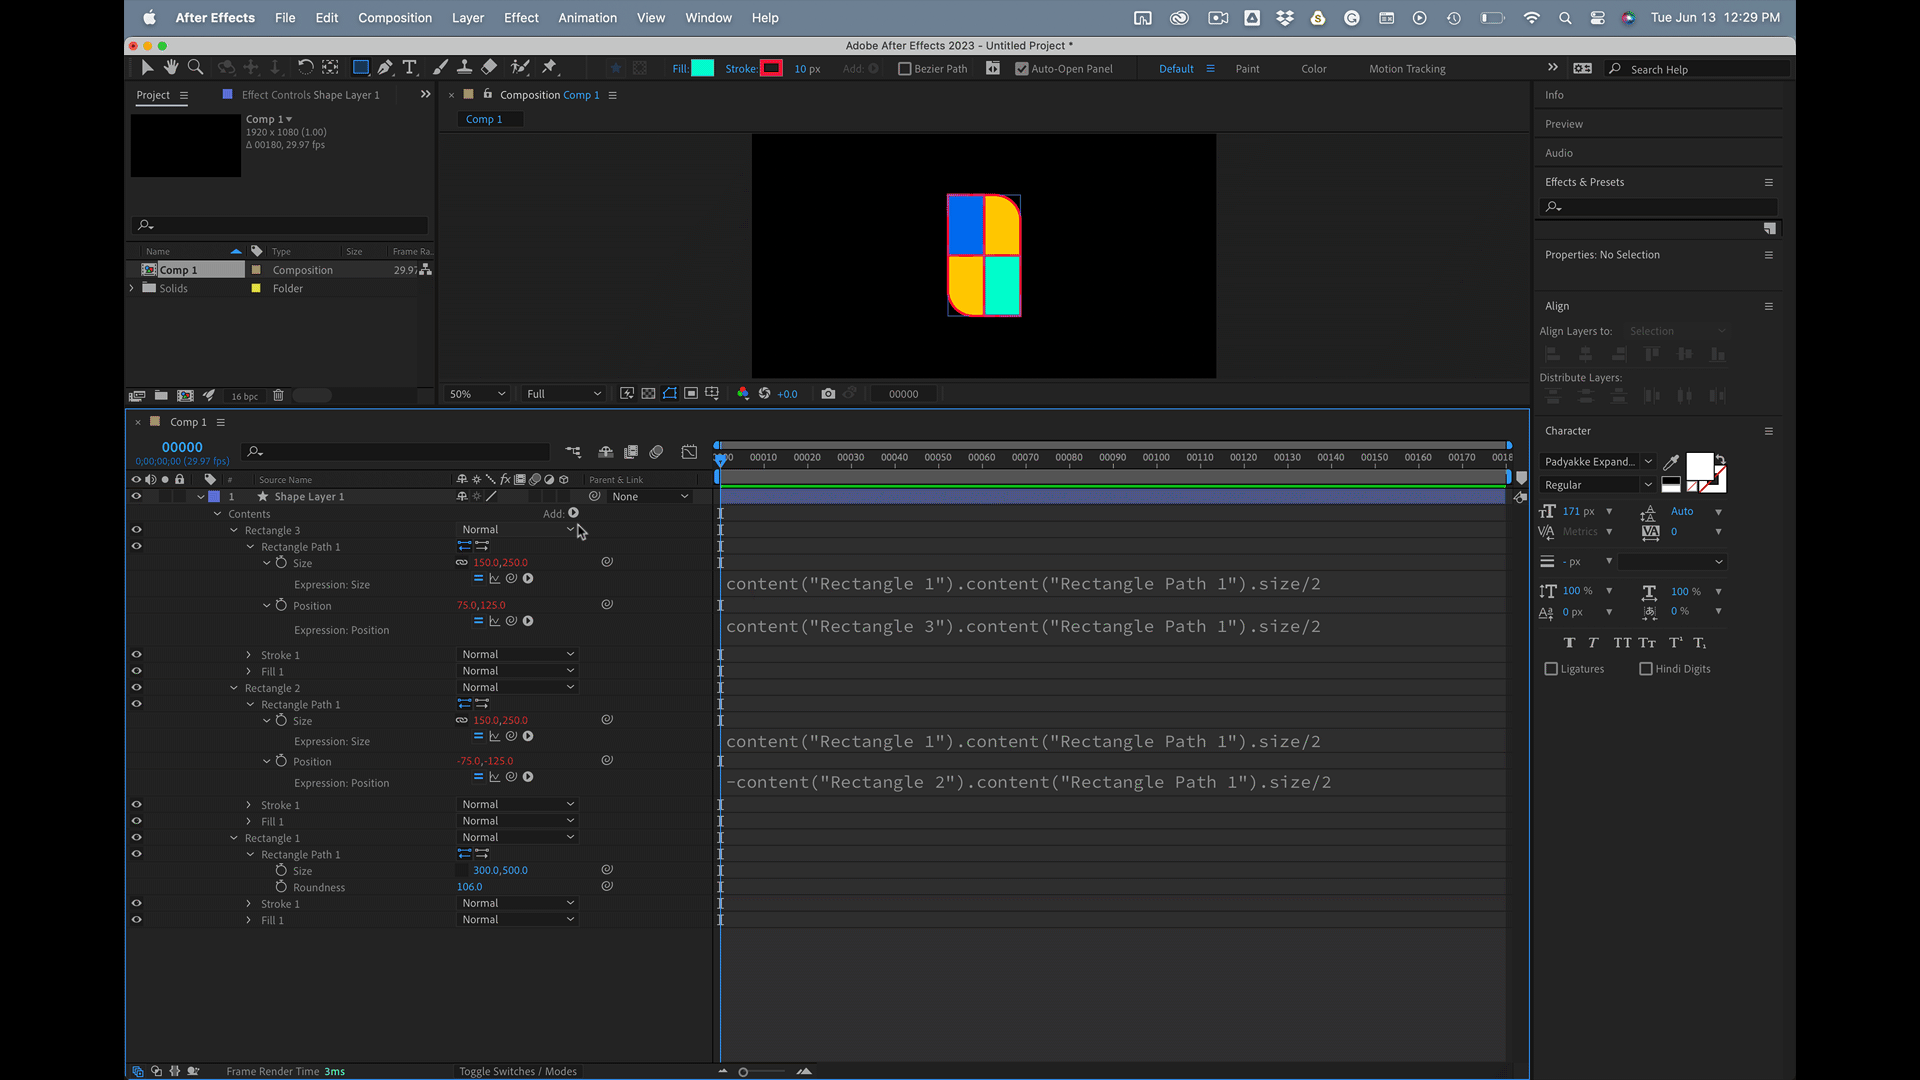Click the cyan Fill color swatch
Image resolution: width=1920 pixels, height=1080 pixels.
point(703,68)
